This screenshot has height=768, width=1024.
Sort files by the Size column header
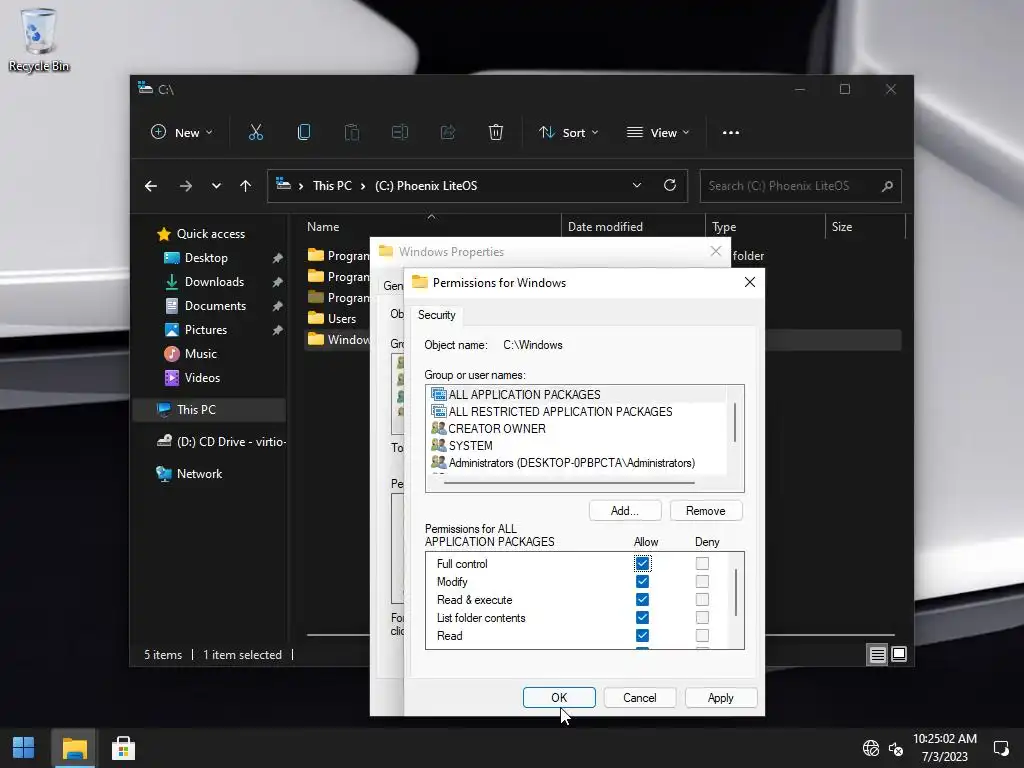click(865, 227)
